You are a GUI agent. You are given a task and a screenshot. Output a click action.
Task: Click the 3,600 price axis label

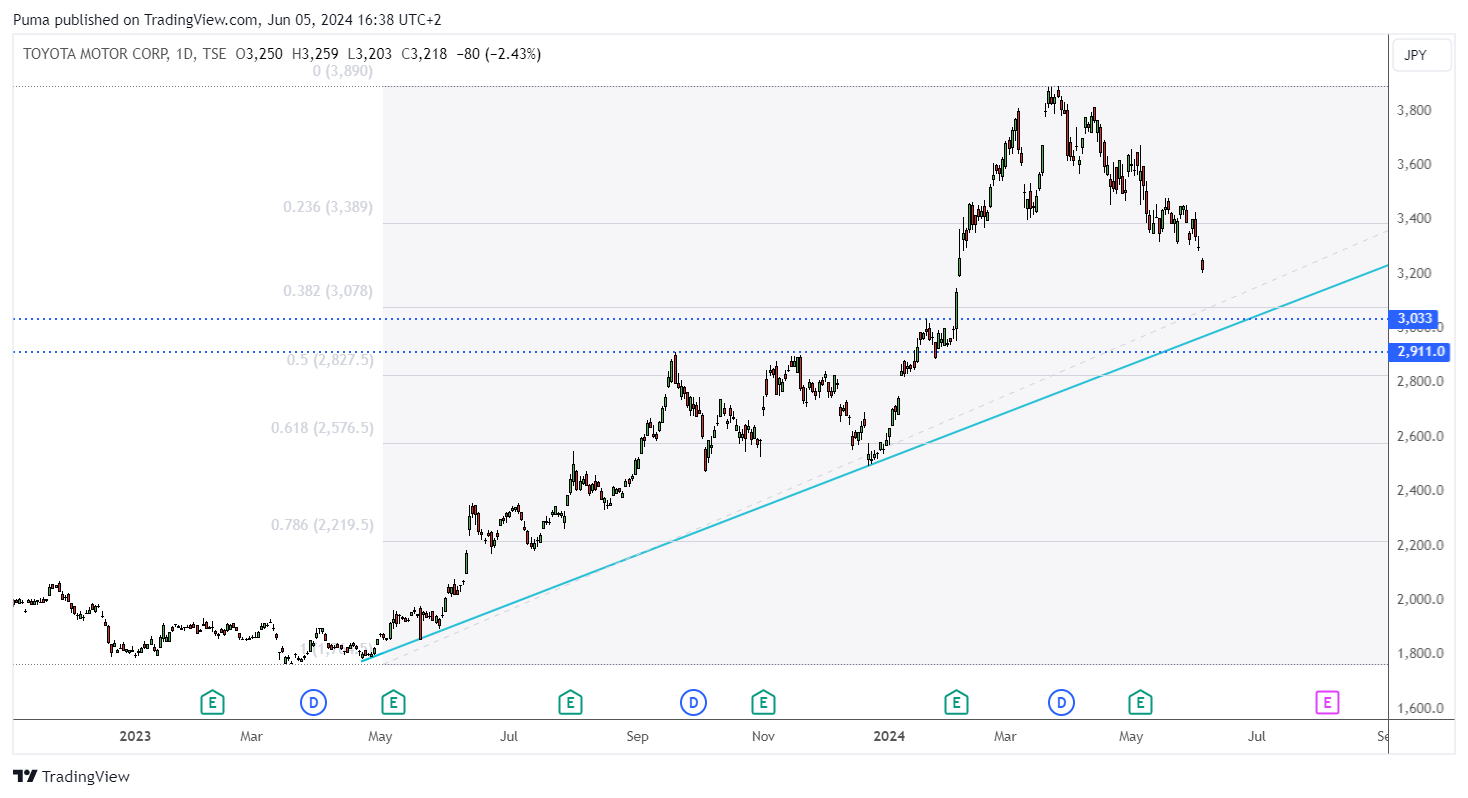click(1414, 164)
